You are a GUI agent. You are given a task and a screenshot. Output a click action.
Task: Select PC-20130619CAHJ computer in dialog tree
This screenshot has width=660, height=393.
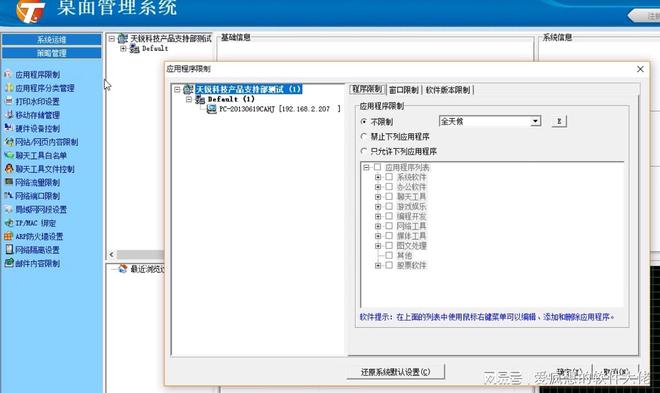[274, 109]
